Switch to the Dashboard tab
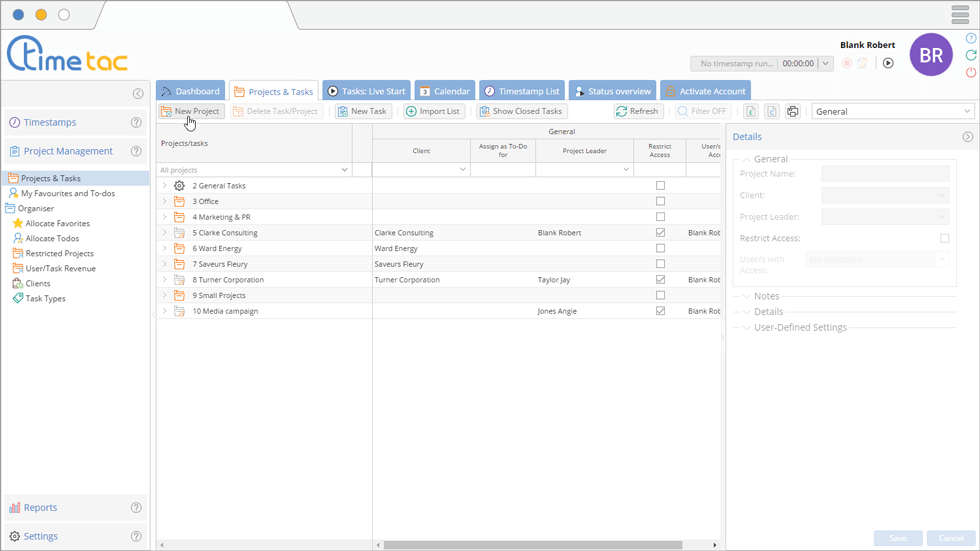This screenshot has width=980, height=551. [191, 91]
